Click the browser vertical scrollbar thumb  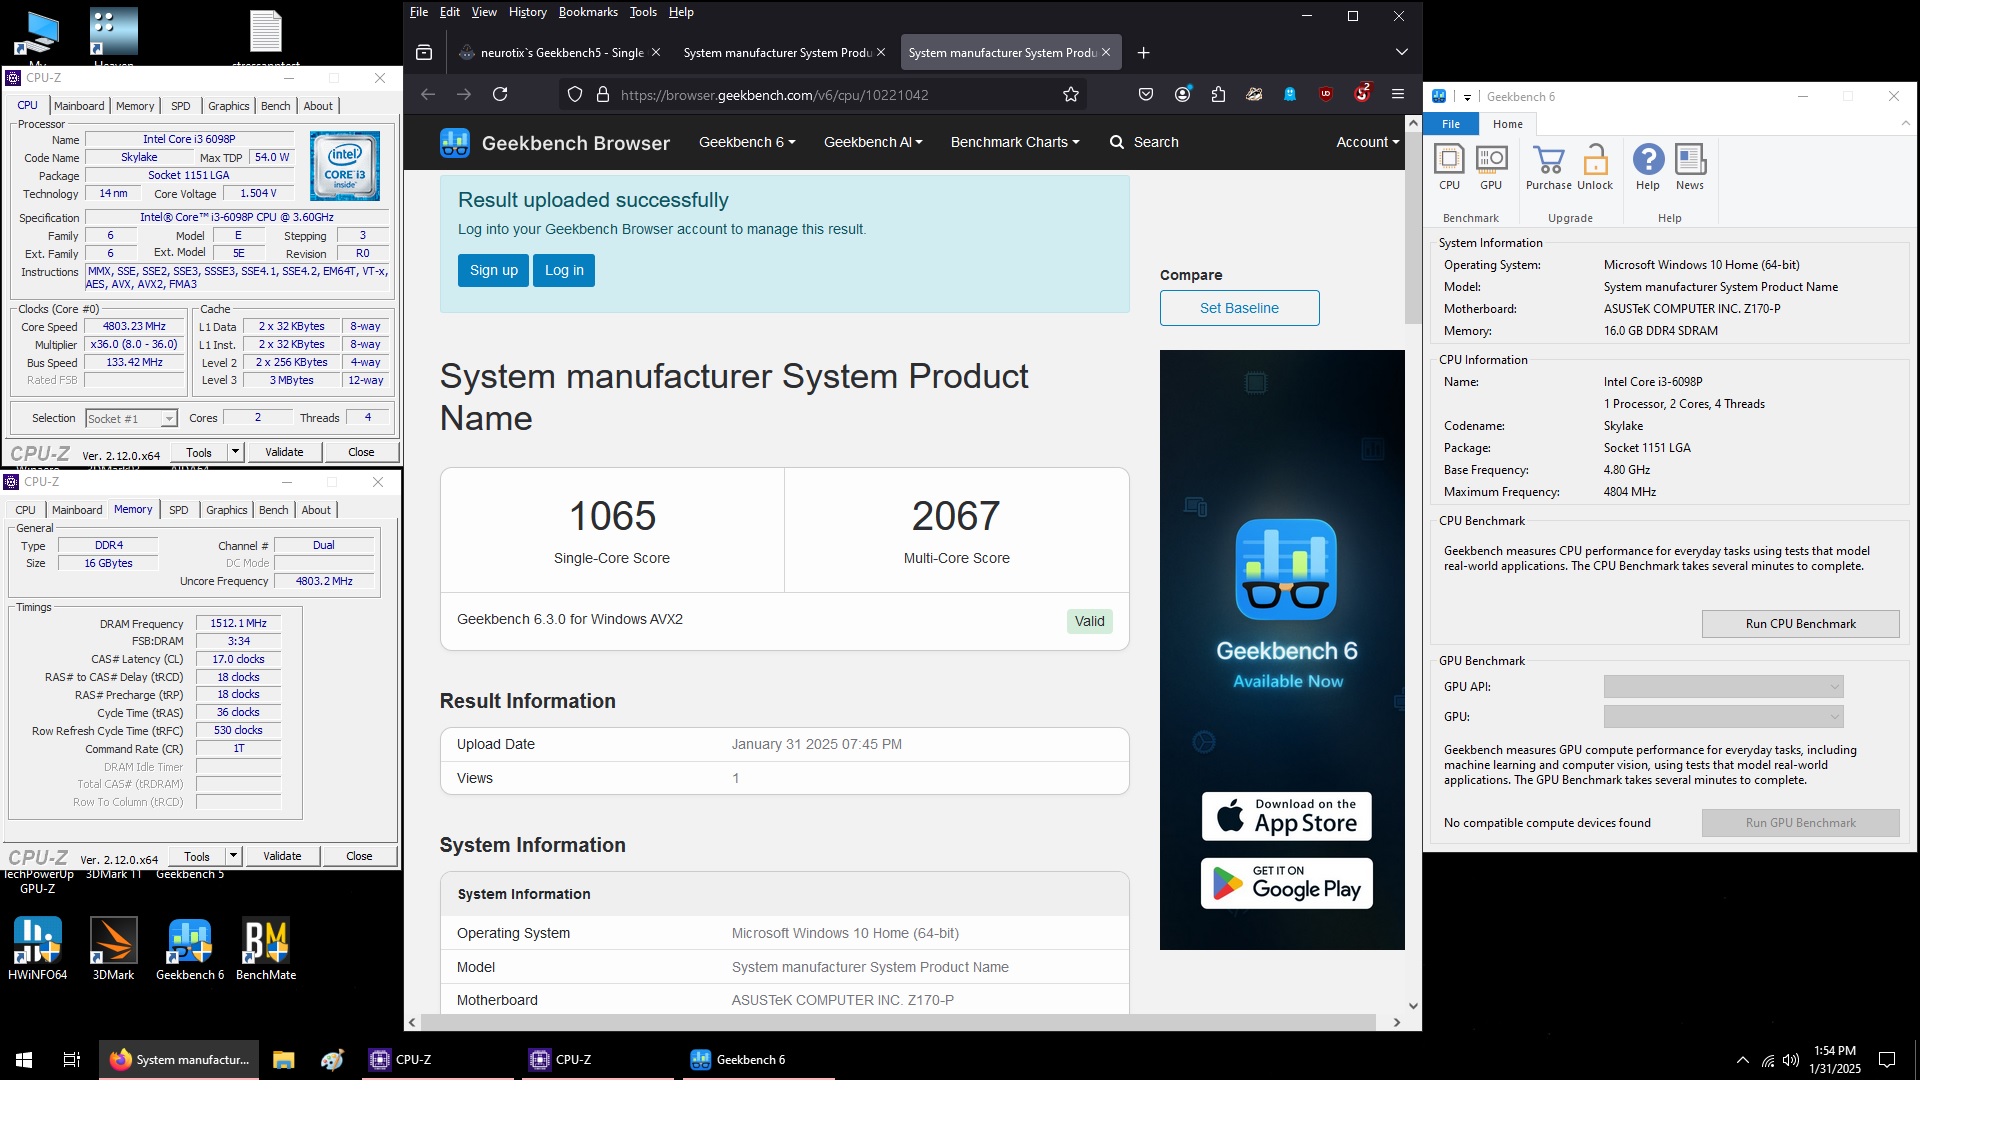click(1413, 229)
